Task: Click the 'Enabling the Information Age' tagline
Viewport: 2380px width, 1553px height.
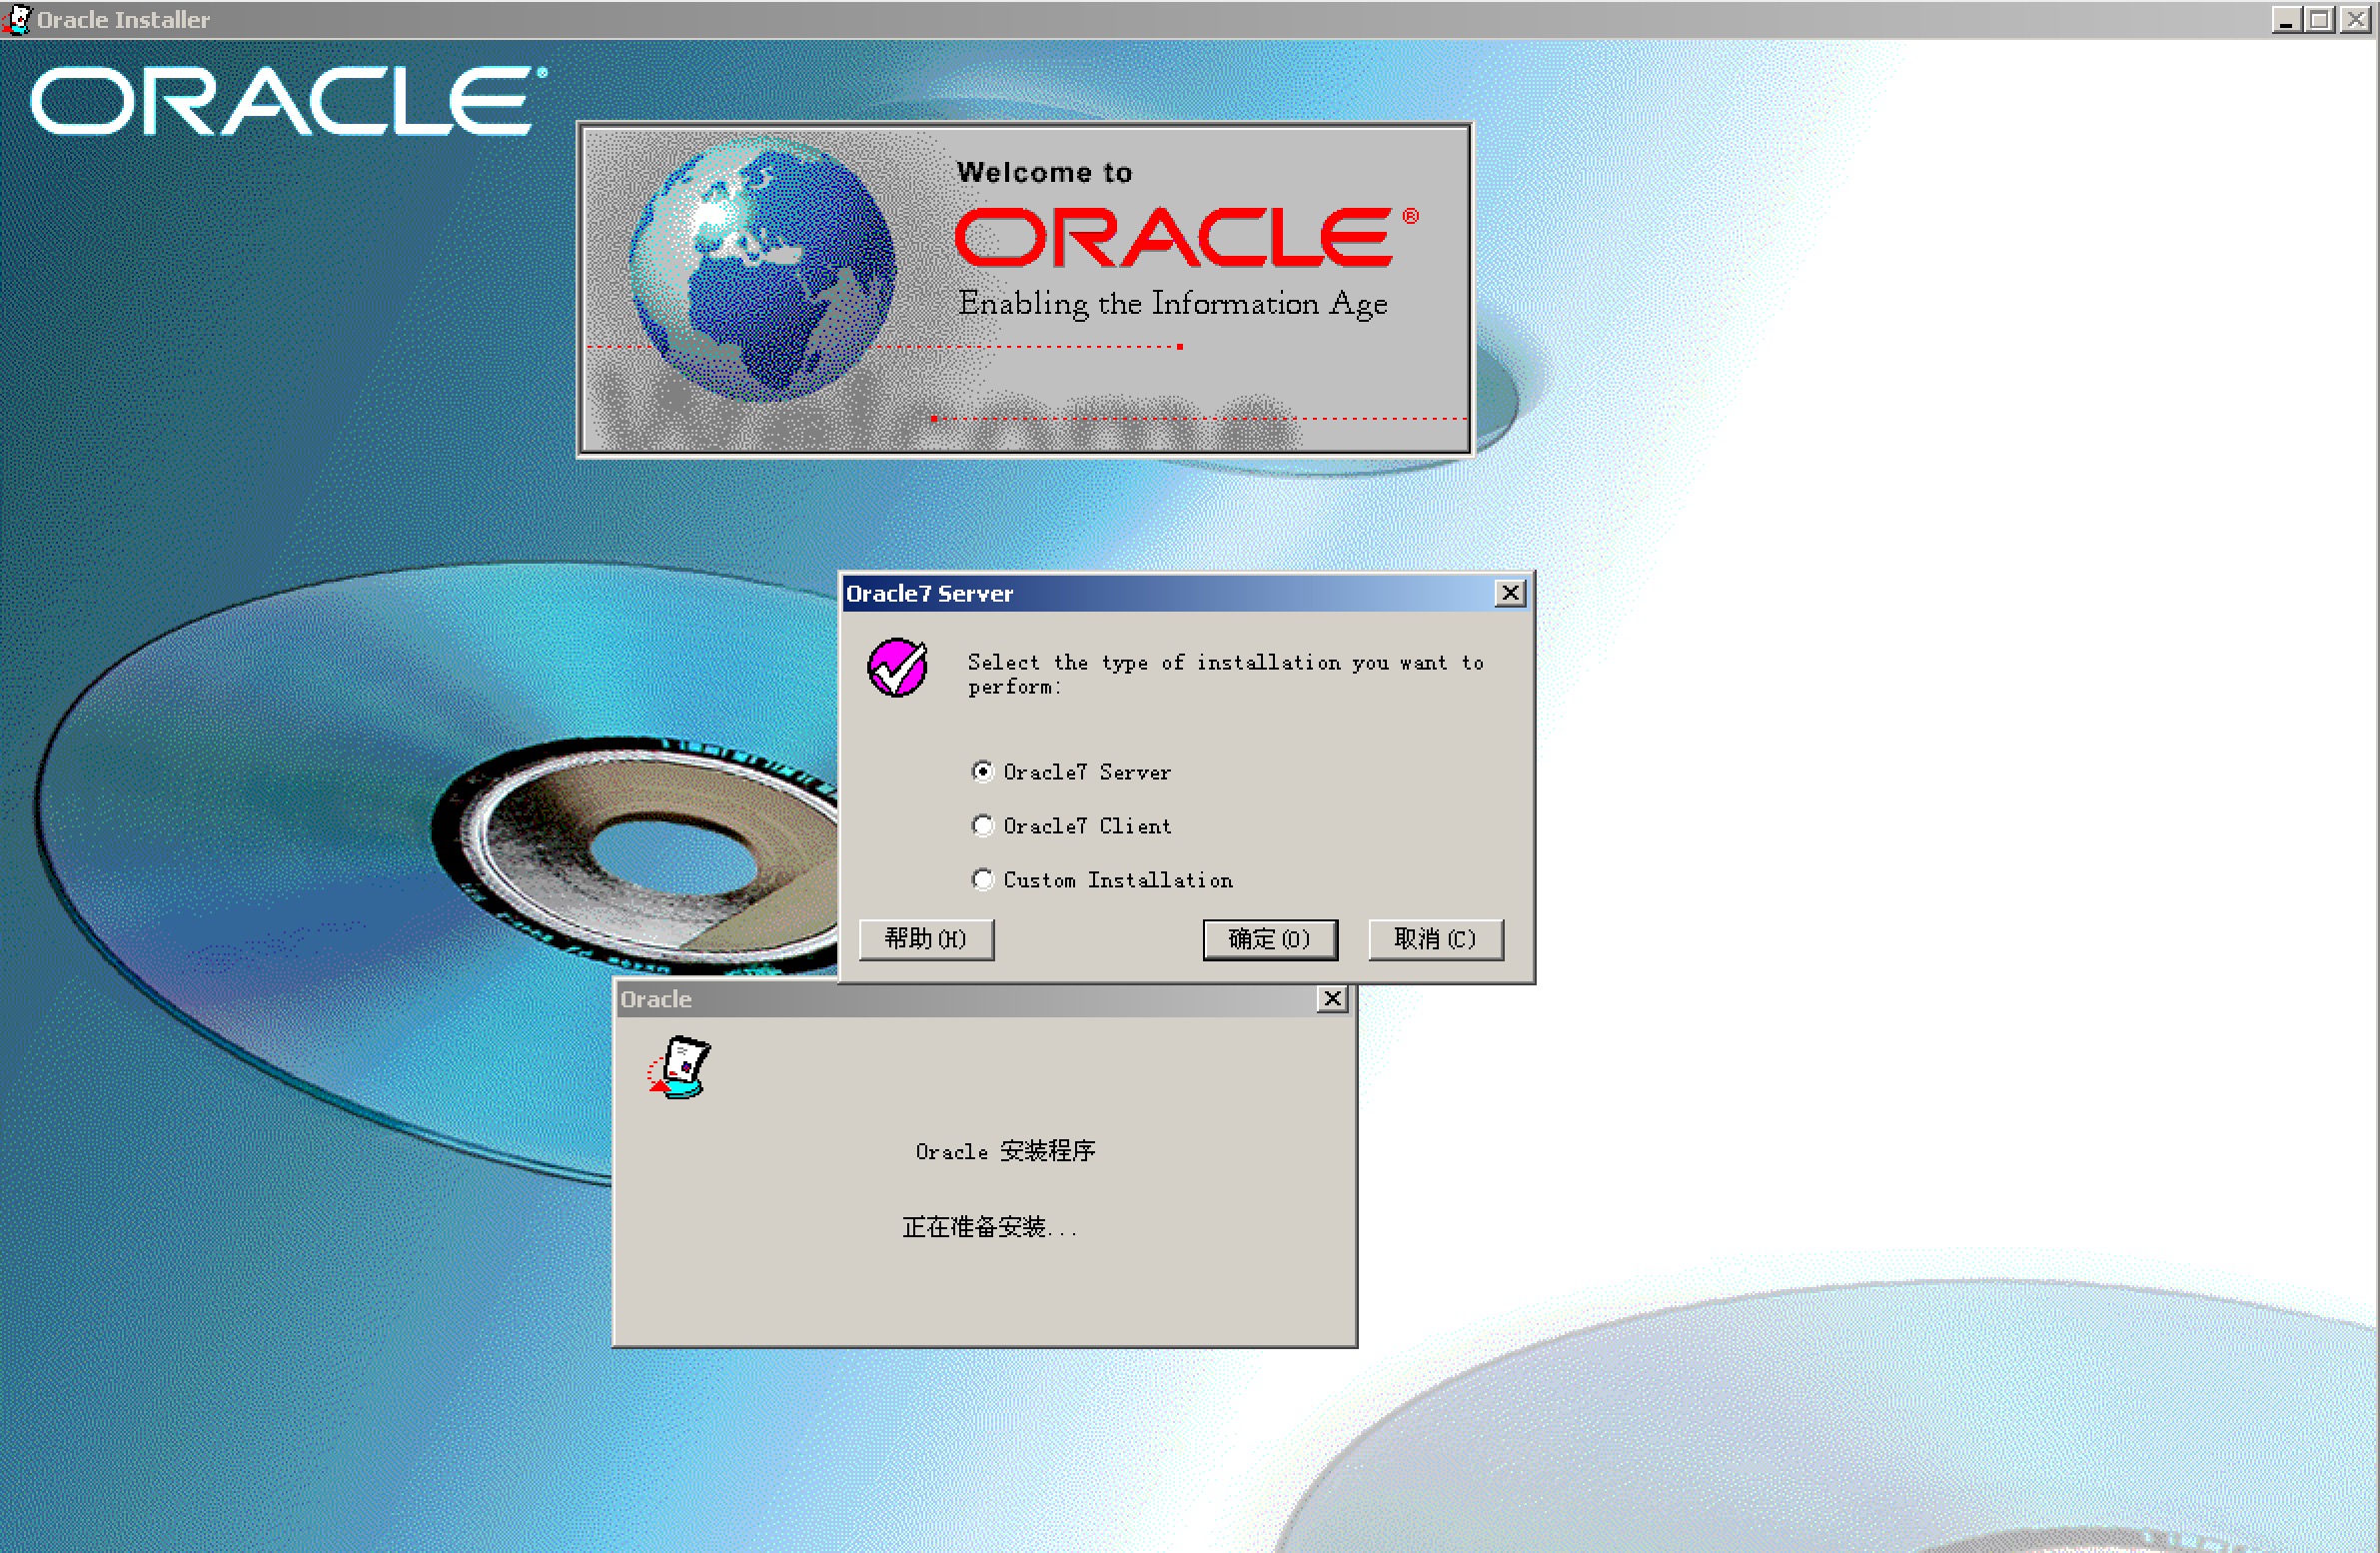Action: [x=1172, y=303]
